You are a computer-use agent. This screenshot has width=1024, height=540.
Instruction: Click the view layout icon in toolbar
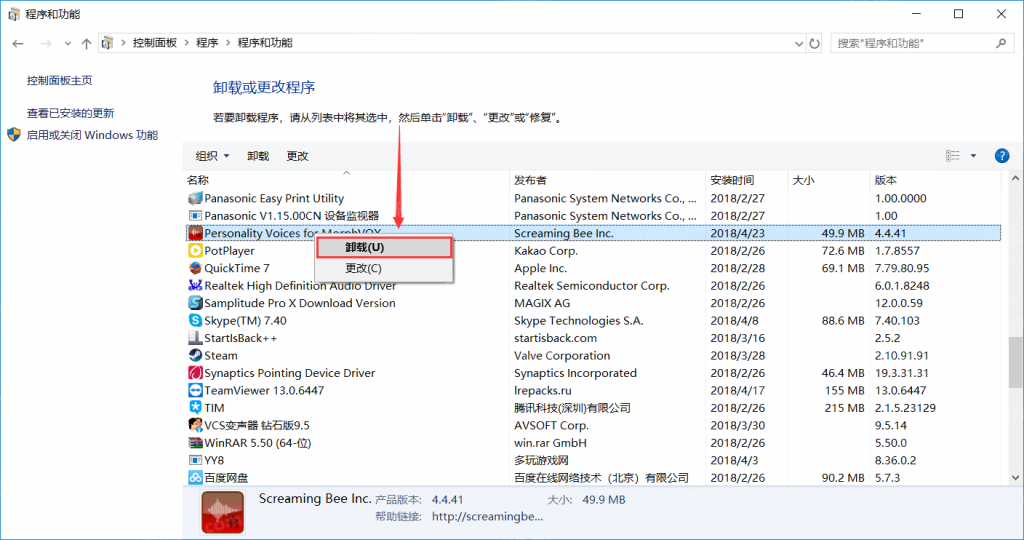(x=953, y=155)
